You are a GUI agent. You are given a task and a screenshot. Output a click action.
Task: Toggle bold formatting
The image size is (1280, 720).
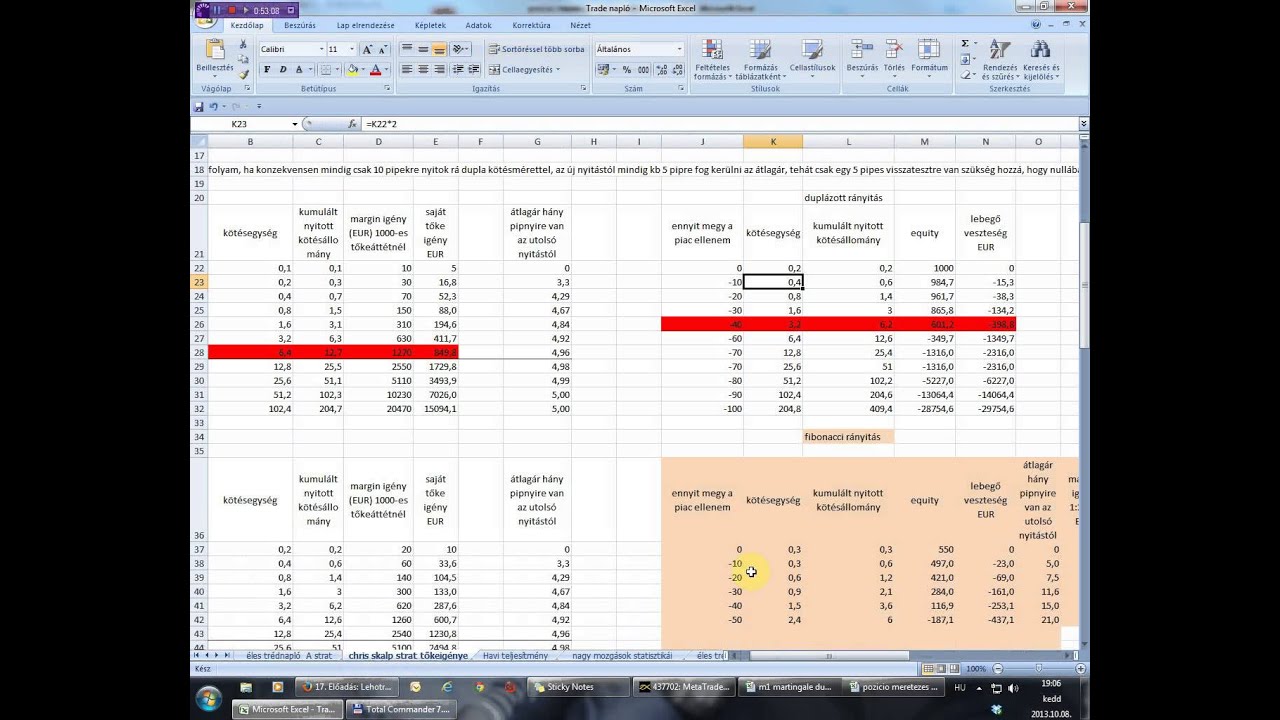coord(267,70)
